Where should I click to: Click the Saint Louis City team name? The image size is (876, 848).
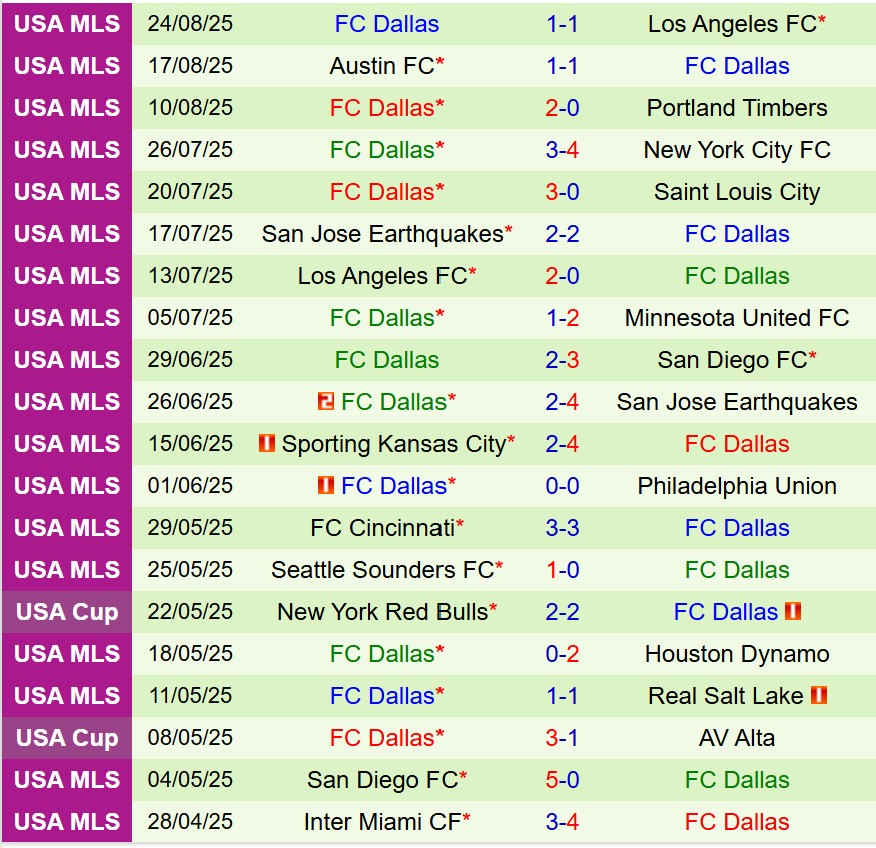tap(737, 192)
